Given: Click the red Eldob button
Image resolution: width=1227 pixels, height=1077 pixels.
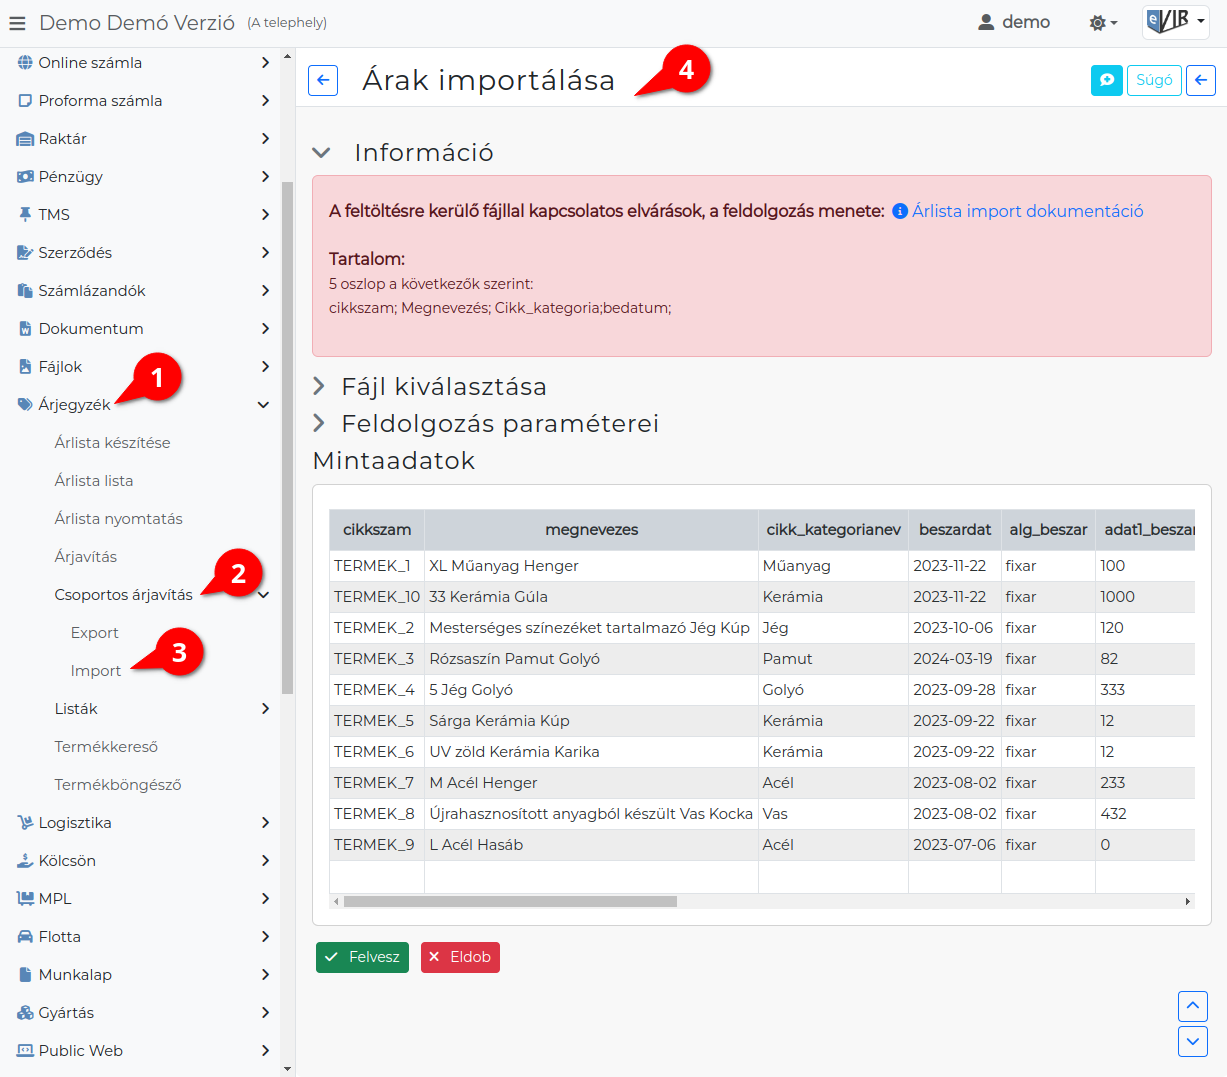Looking at the screenshot, I should point(460,957).
